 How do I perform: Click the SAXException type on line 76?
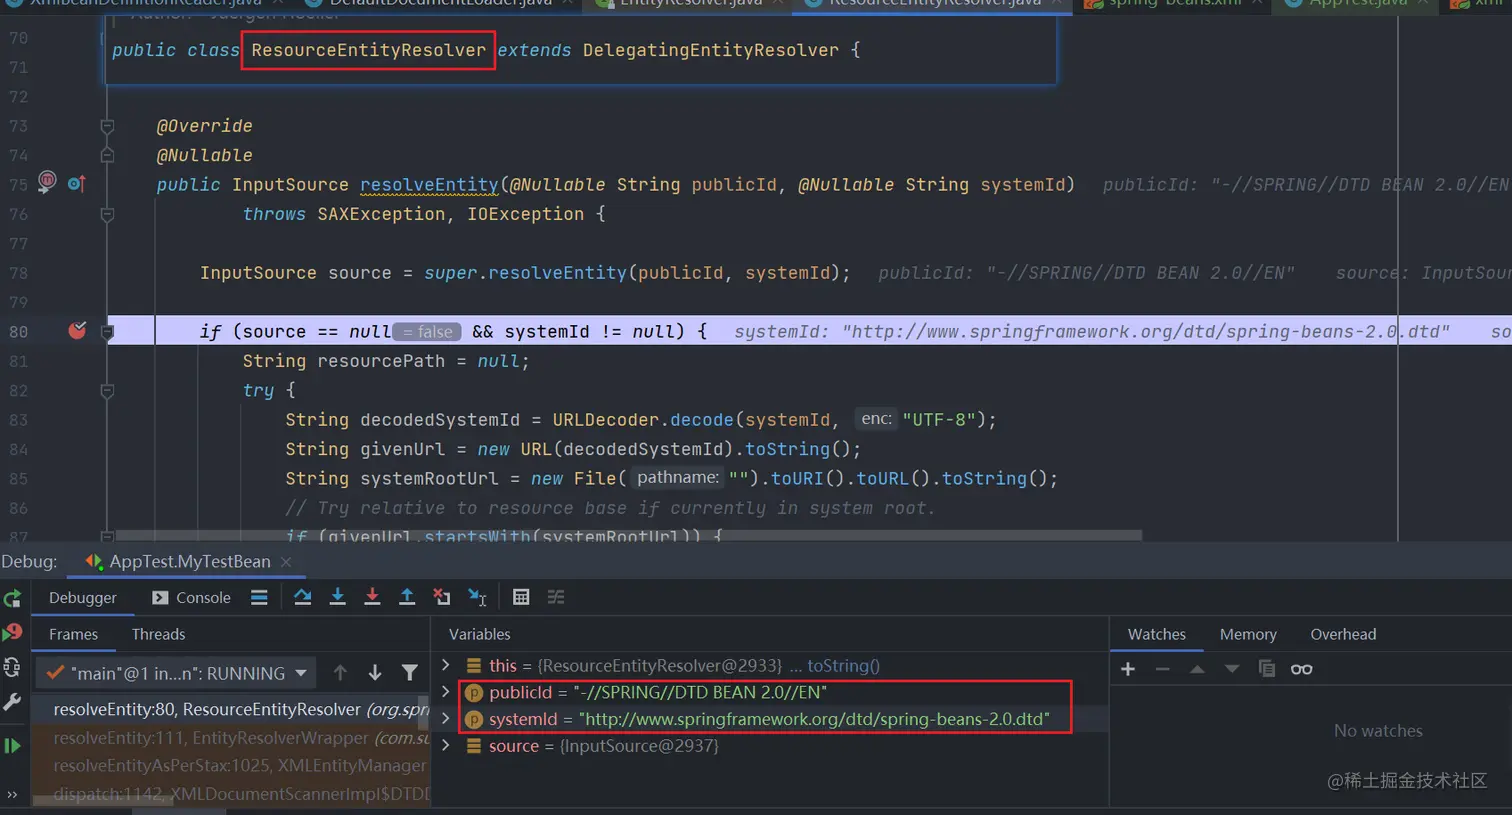tap(381, 214)
